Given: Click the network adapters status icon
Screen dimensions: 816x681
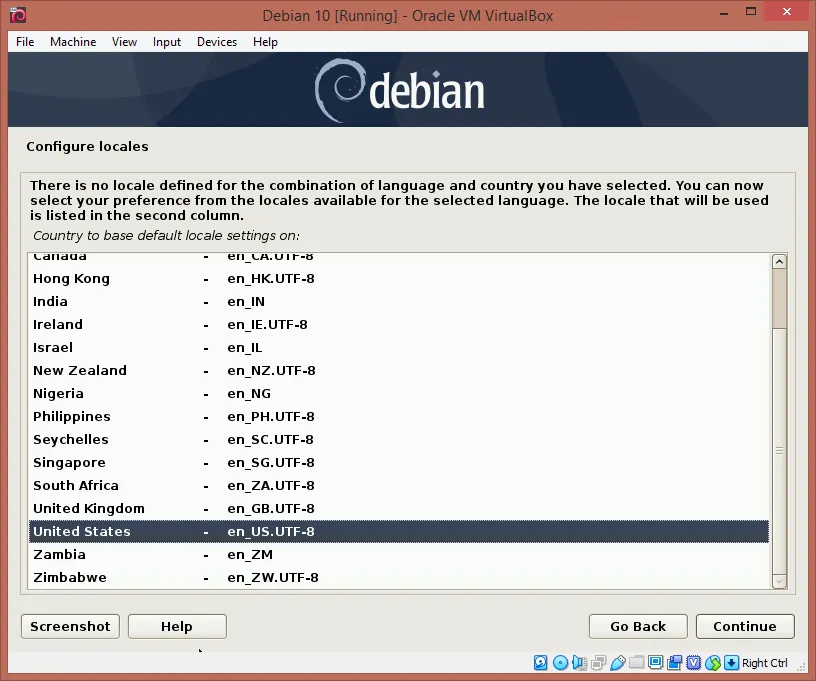Looking at the screenshot, I should click(x=598, y=662).
